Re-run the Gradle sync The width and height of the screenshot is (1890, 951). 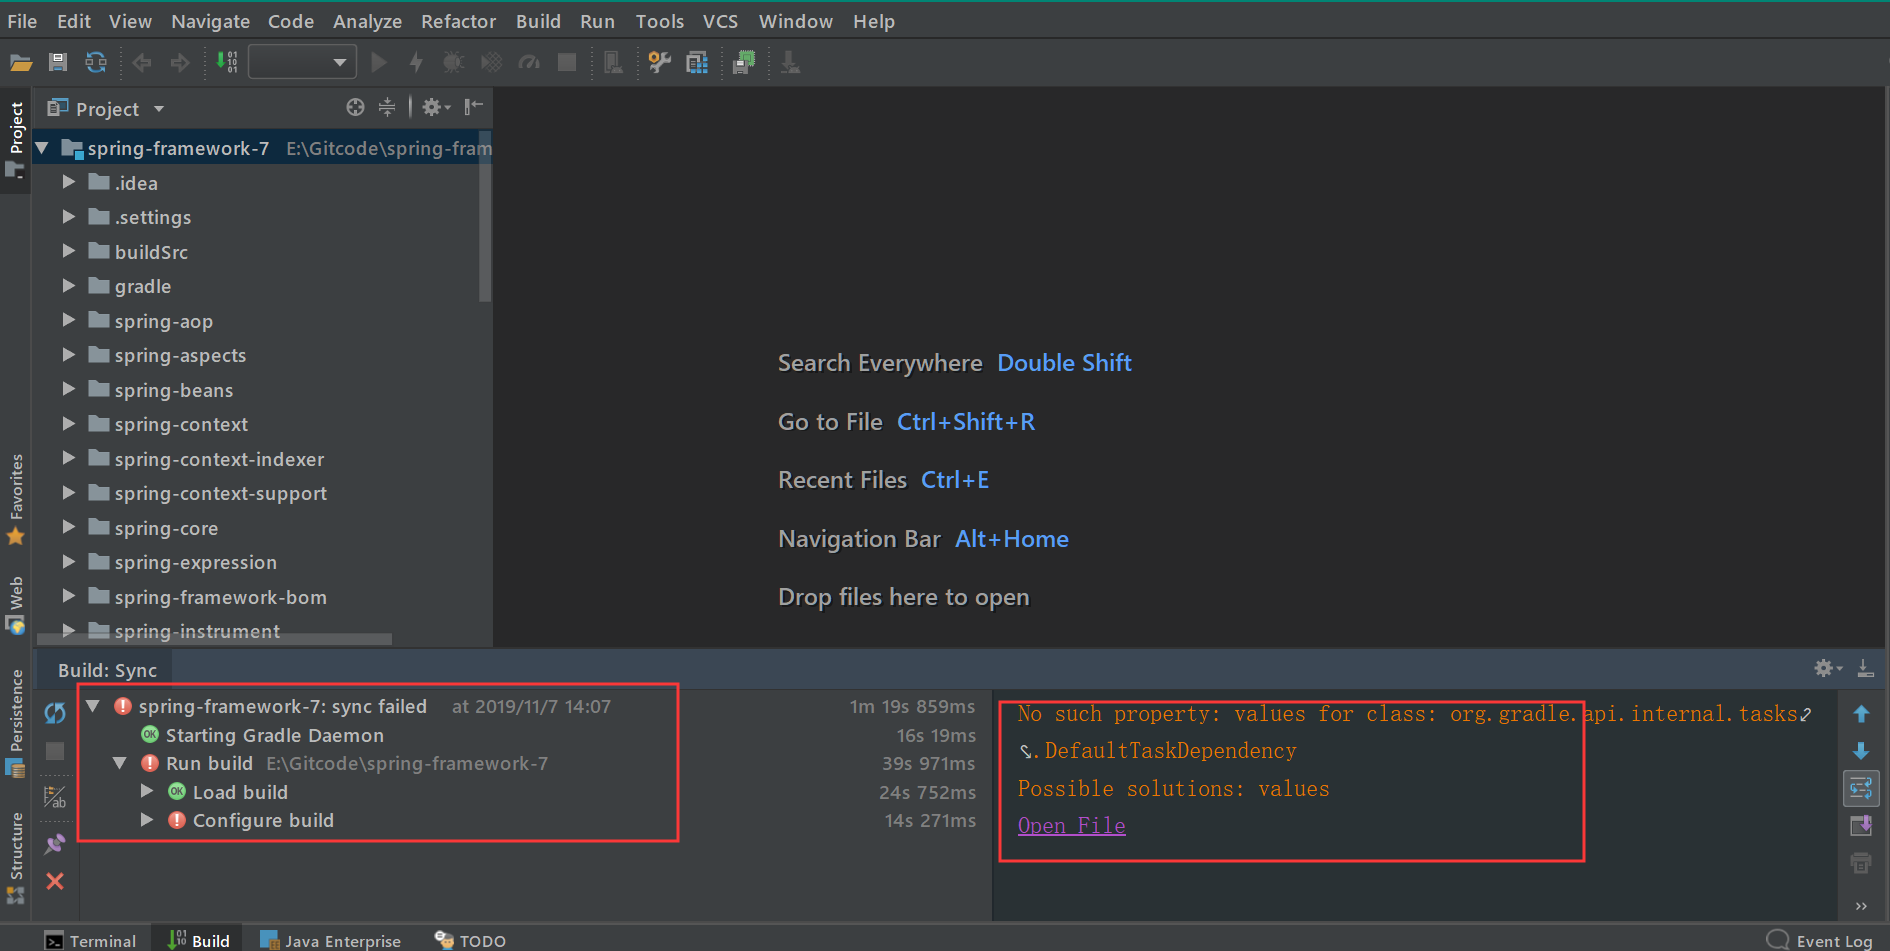tap(55, 712)
